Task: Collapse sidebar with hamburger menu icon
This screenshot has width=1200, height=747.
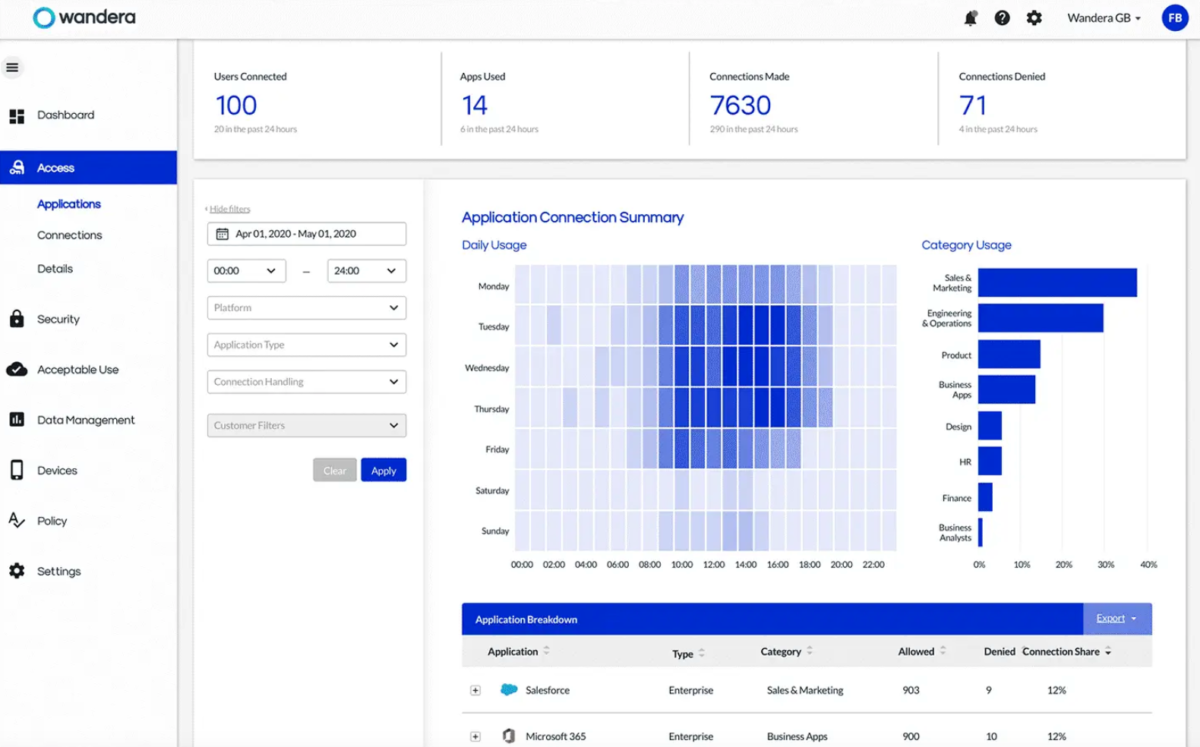Action: coord(13,68)
